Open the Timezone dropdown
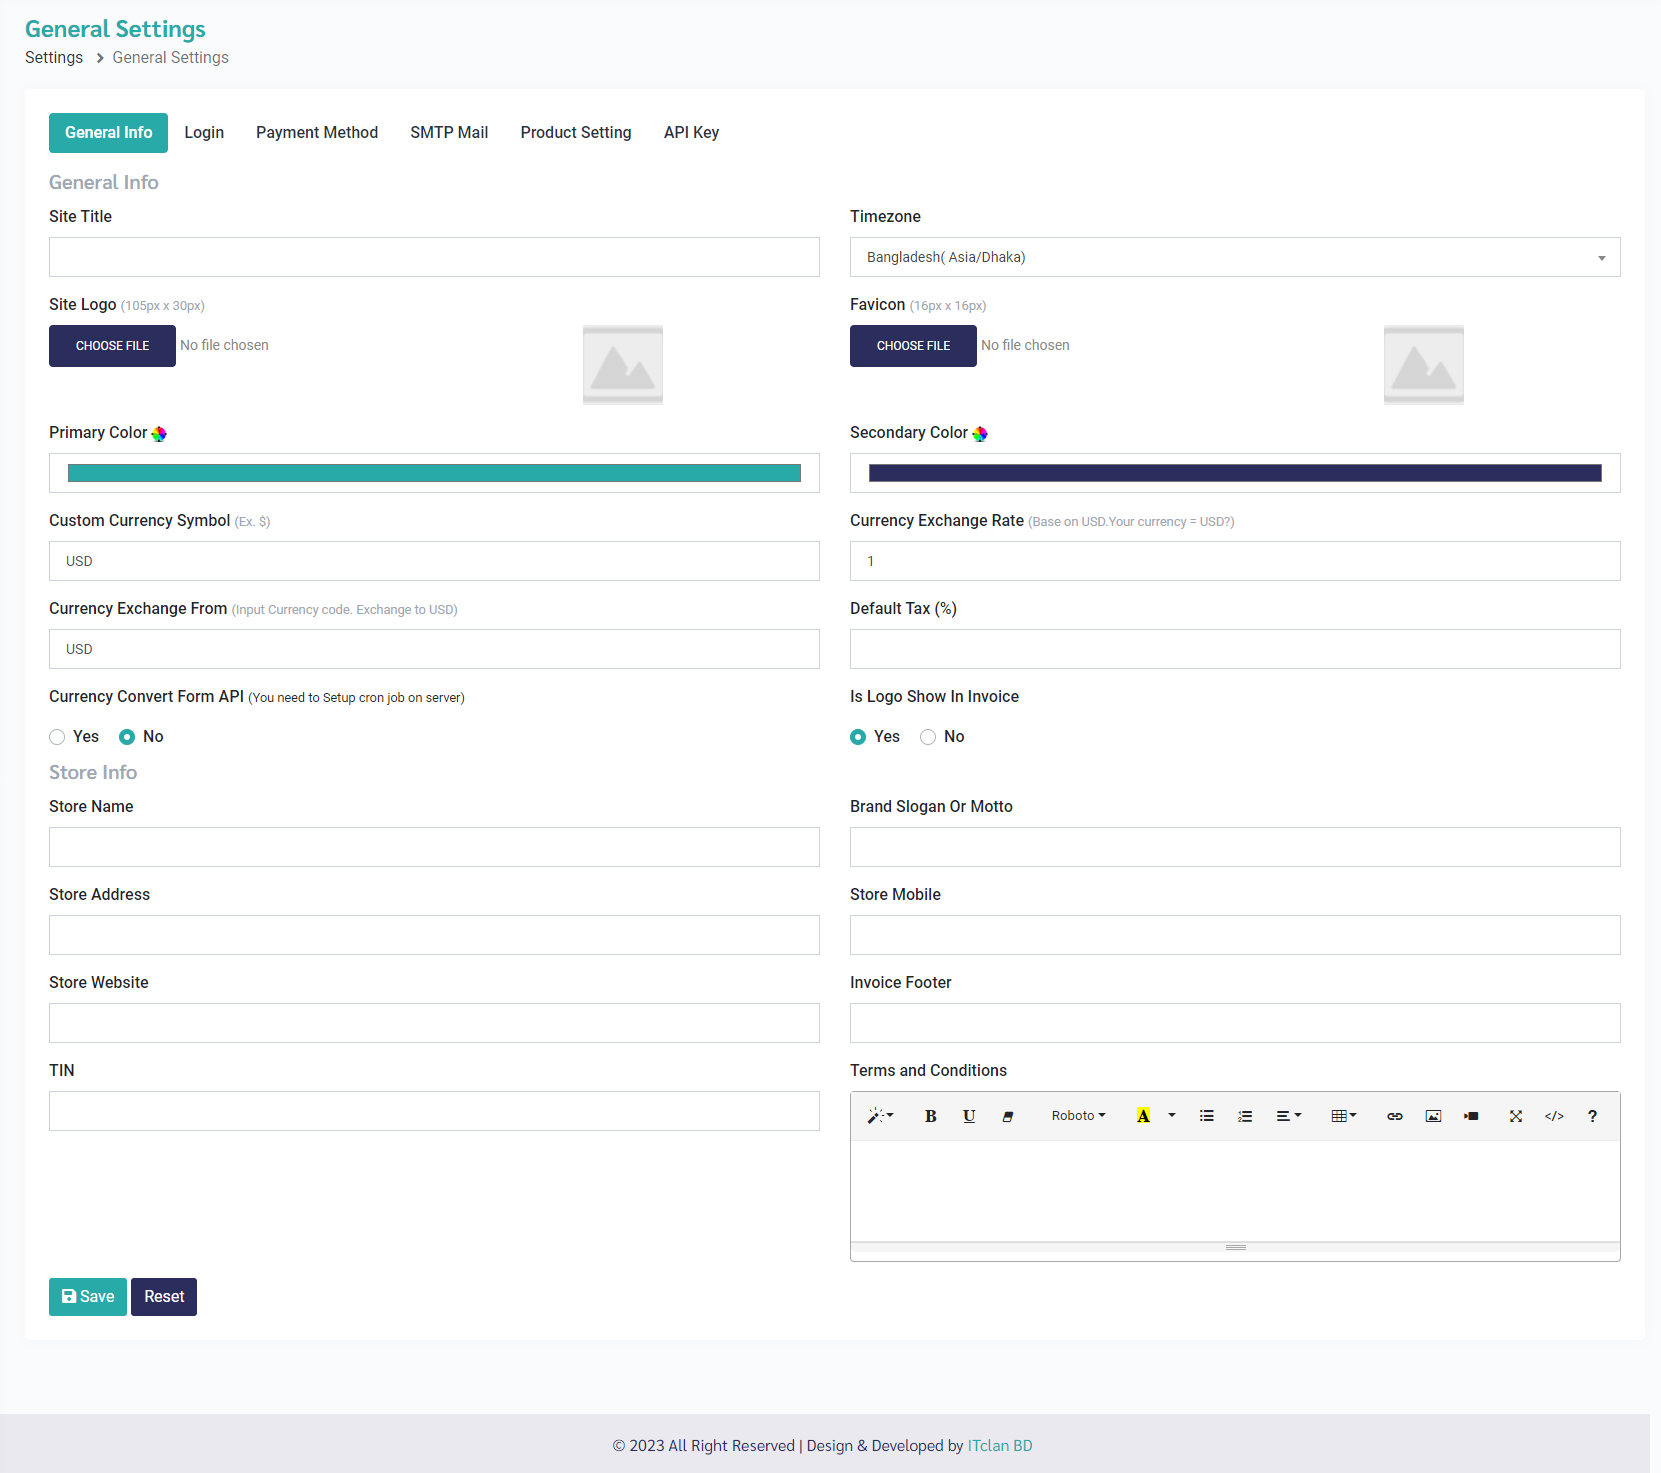Viewport: 1661px width, 1473px height. 1234,257
